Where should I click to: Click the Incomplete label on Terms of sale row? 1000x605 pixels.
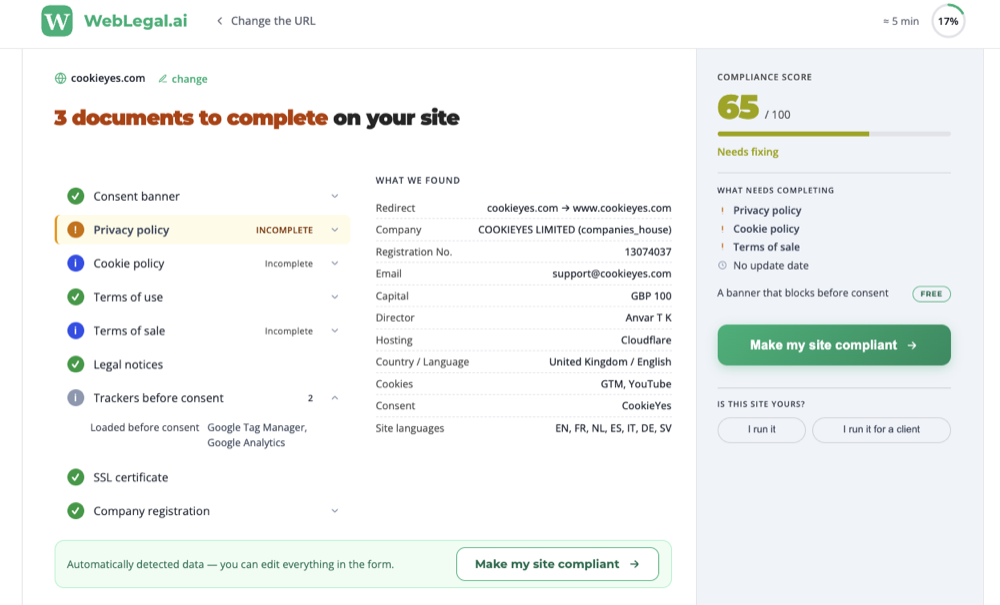289,331
